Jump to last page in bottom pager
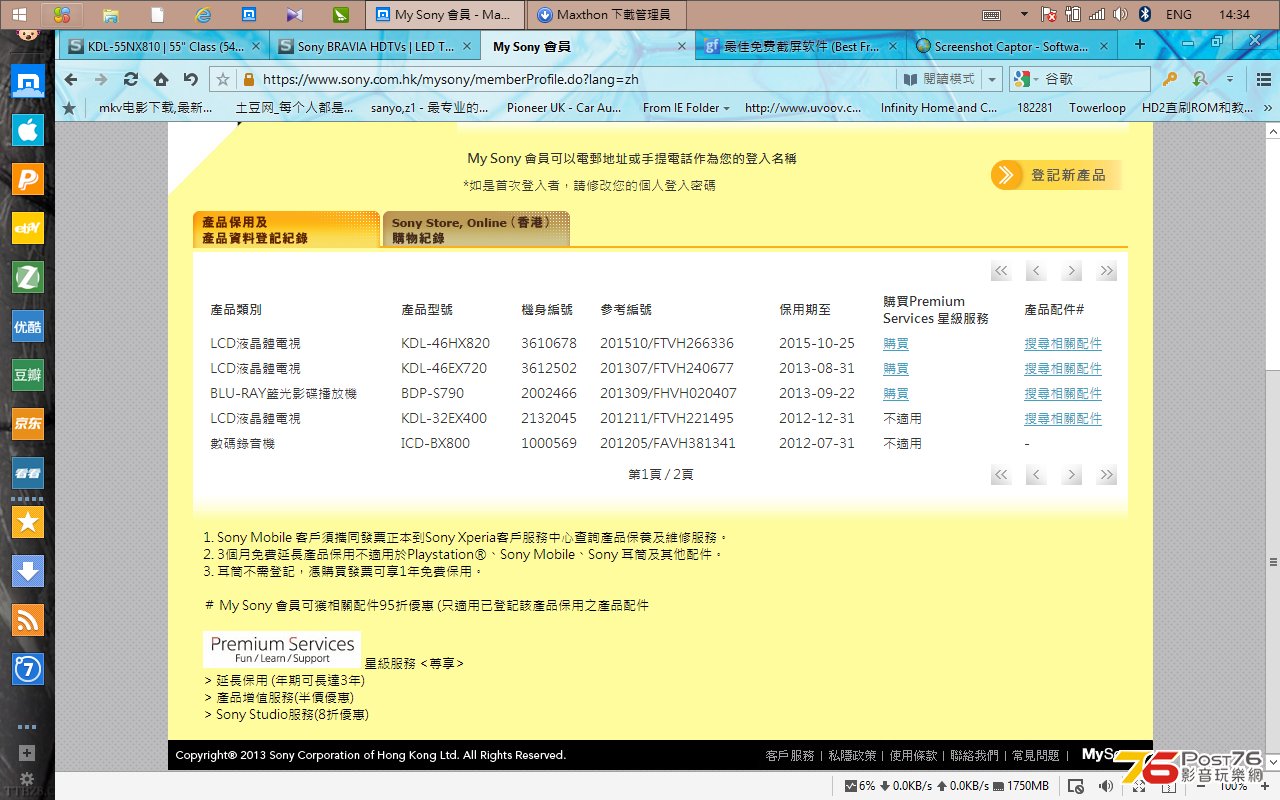 pyautogui.click(x=1106, y=475)
